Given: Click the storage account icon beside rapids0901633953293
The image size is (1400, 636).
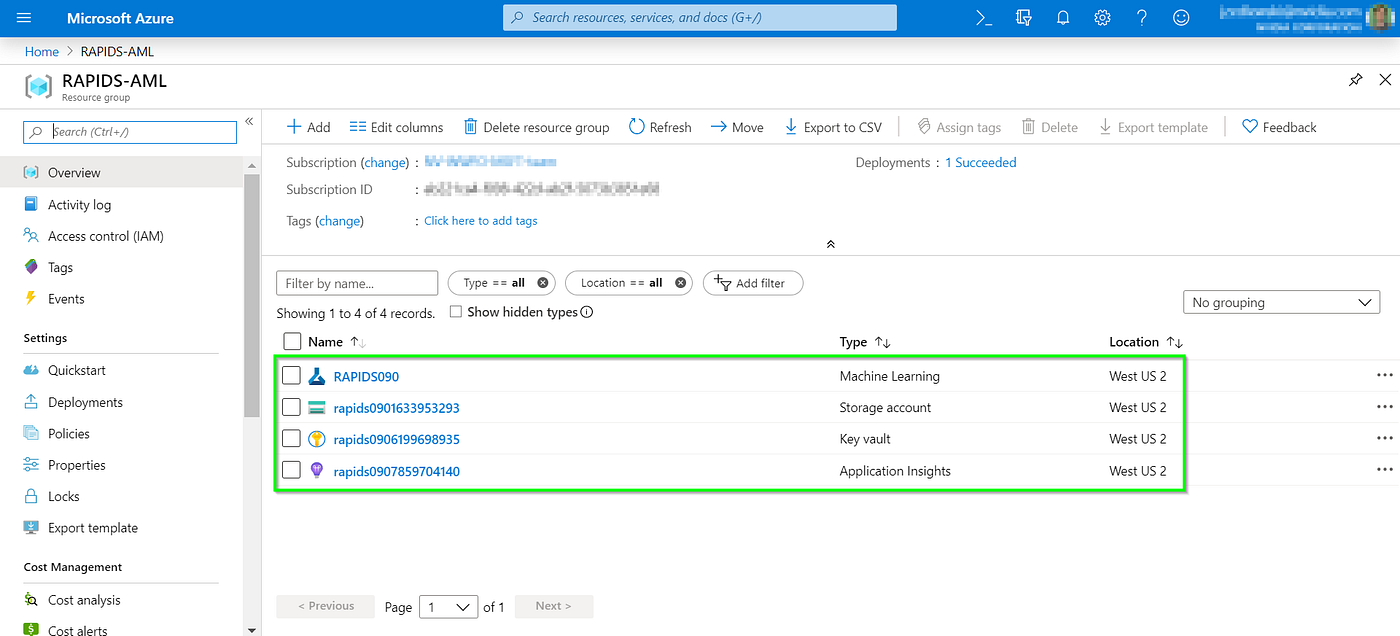Looking at the screenshot, I should pos(317,408).
